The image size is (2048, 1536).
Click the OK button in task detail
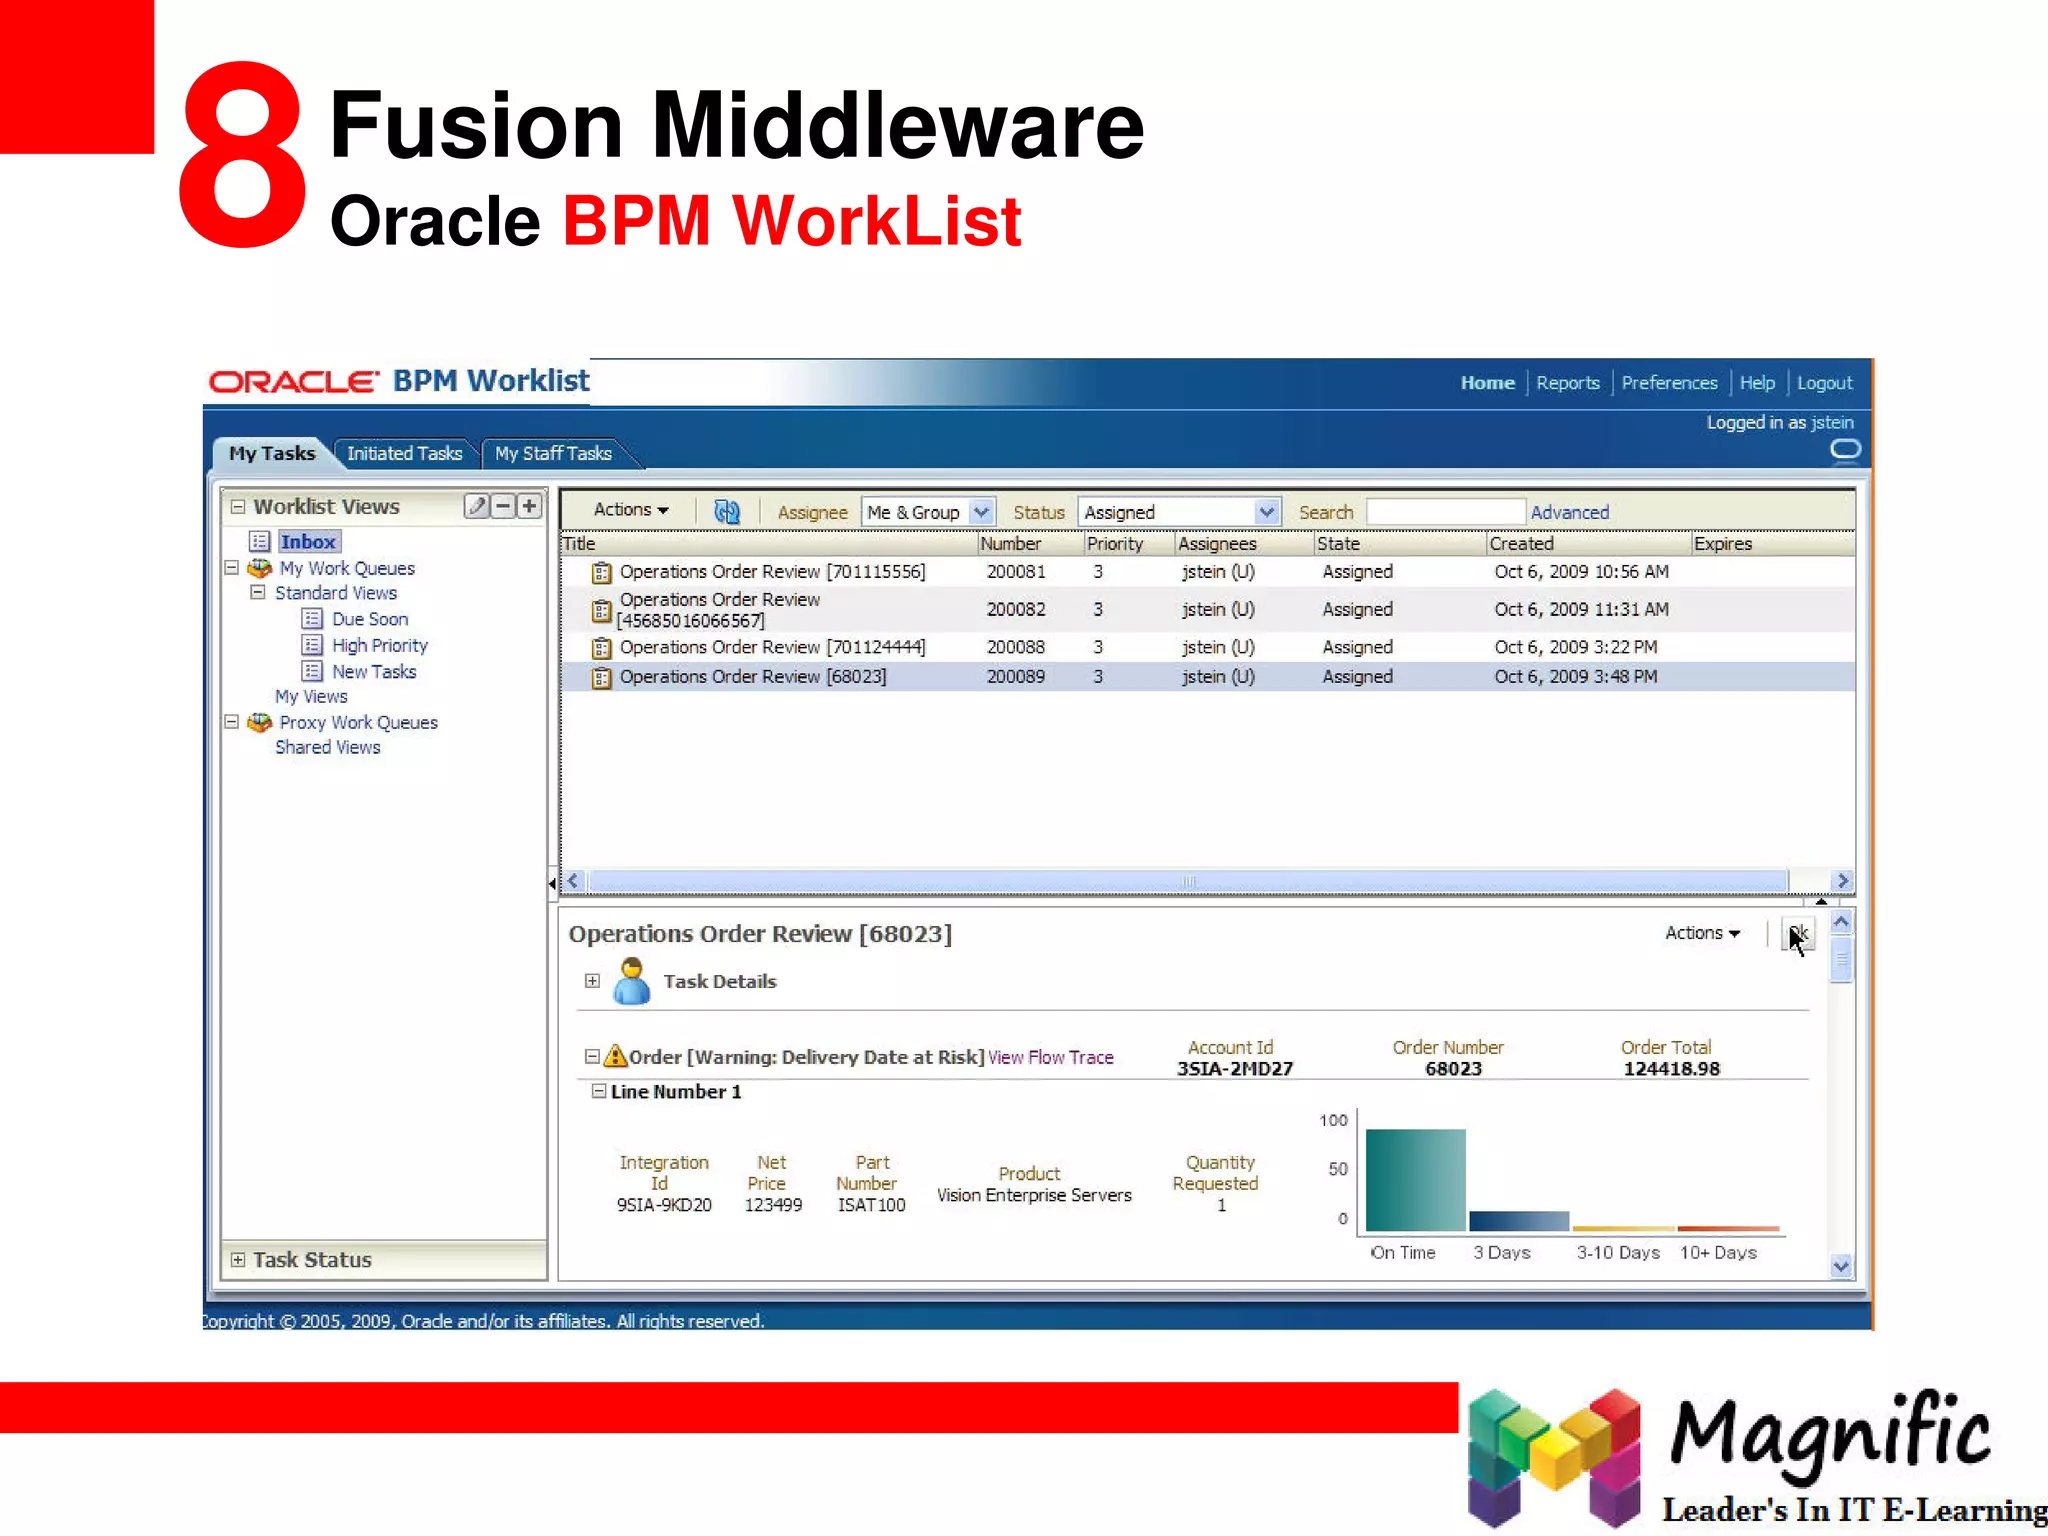(x=1798, y=934)
